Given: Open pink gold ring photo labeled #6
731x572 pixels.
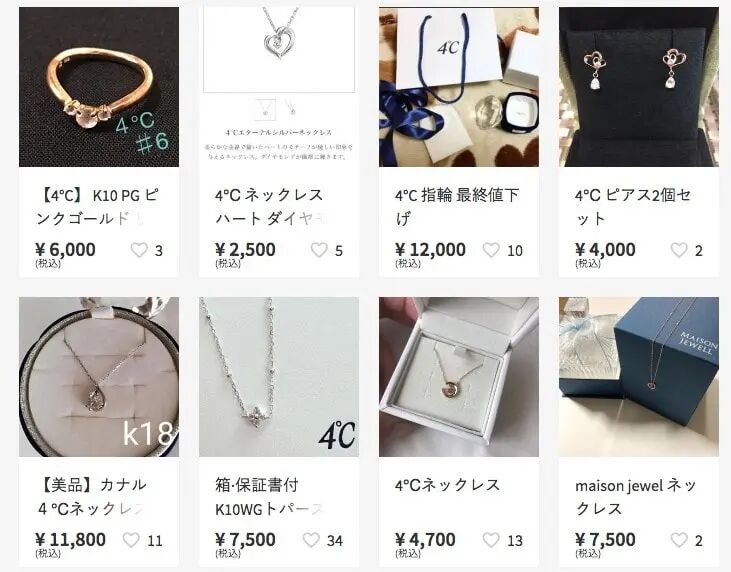Looking at the screenshot, I should (99, 87).
